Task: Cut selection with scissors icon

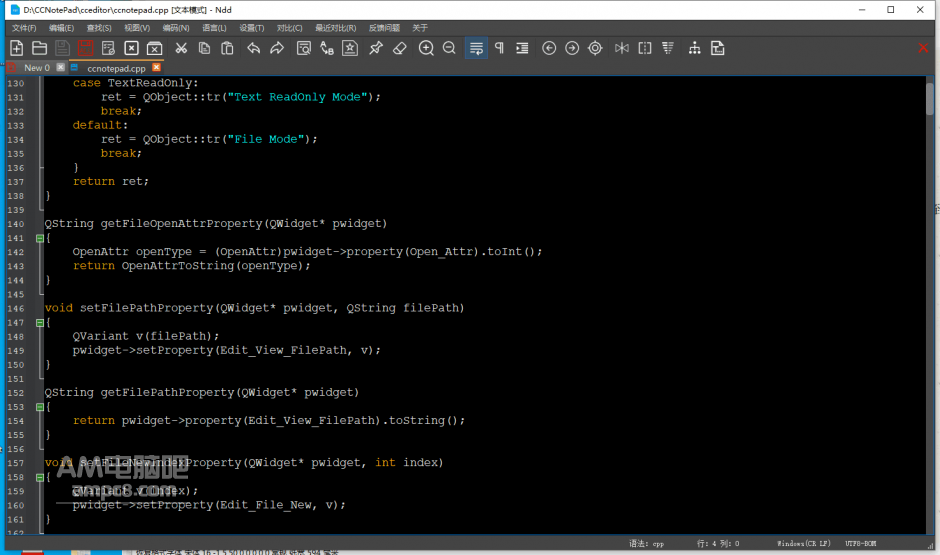Action: (x=181, y=49)
